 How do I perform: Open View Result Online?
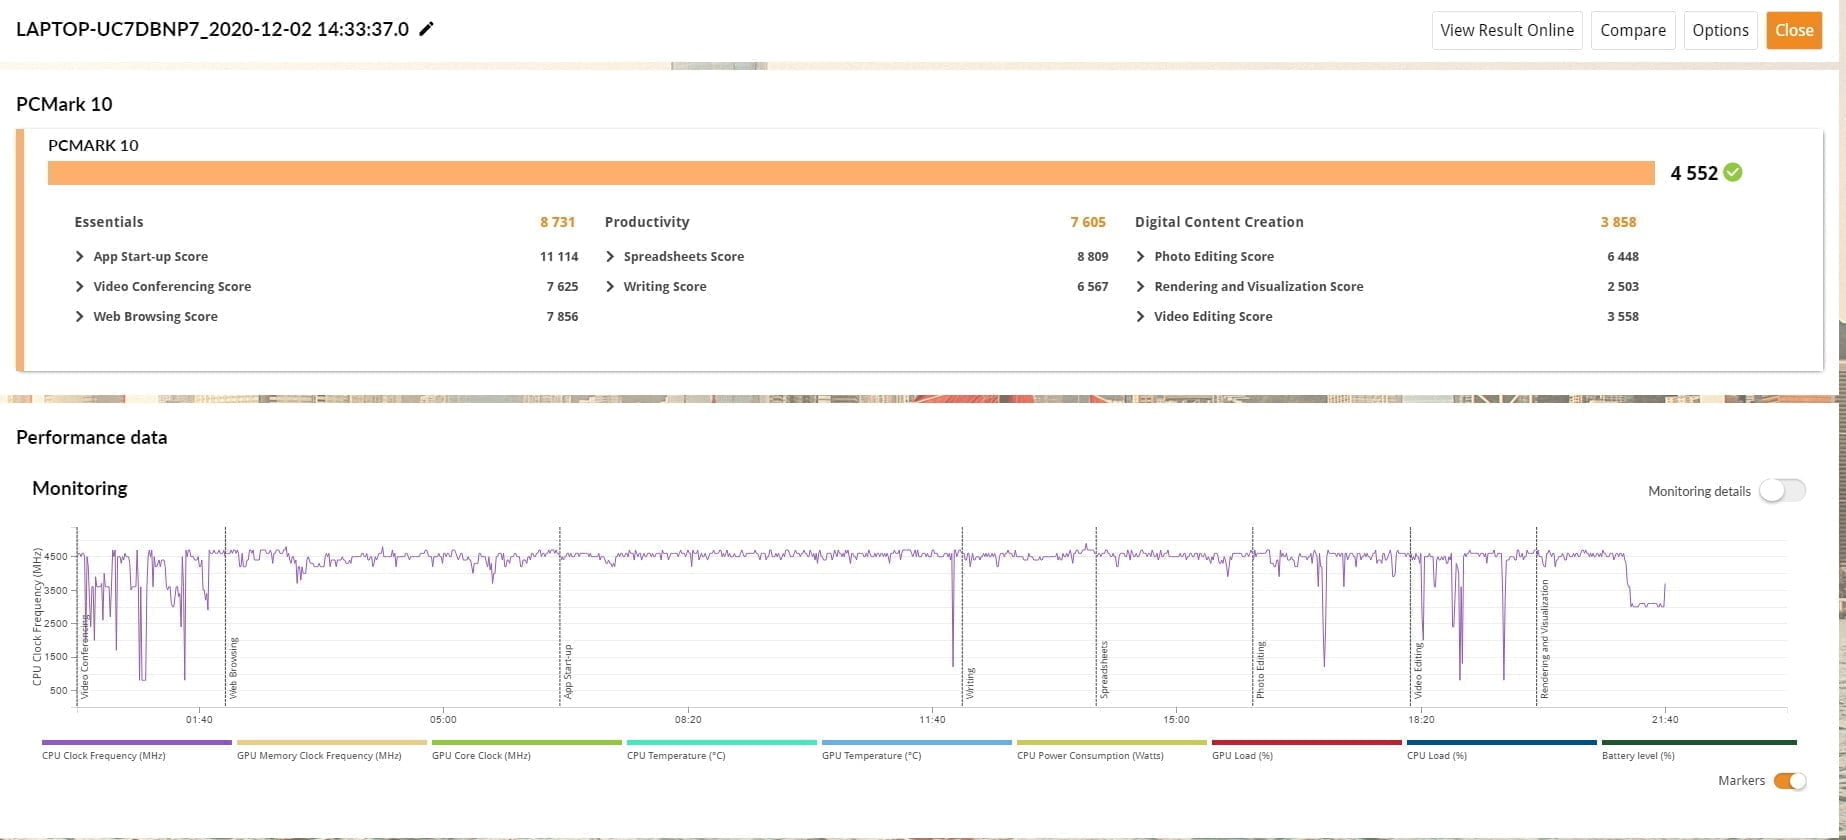tap(1506, 30)
